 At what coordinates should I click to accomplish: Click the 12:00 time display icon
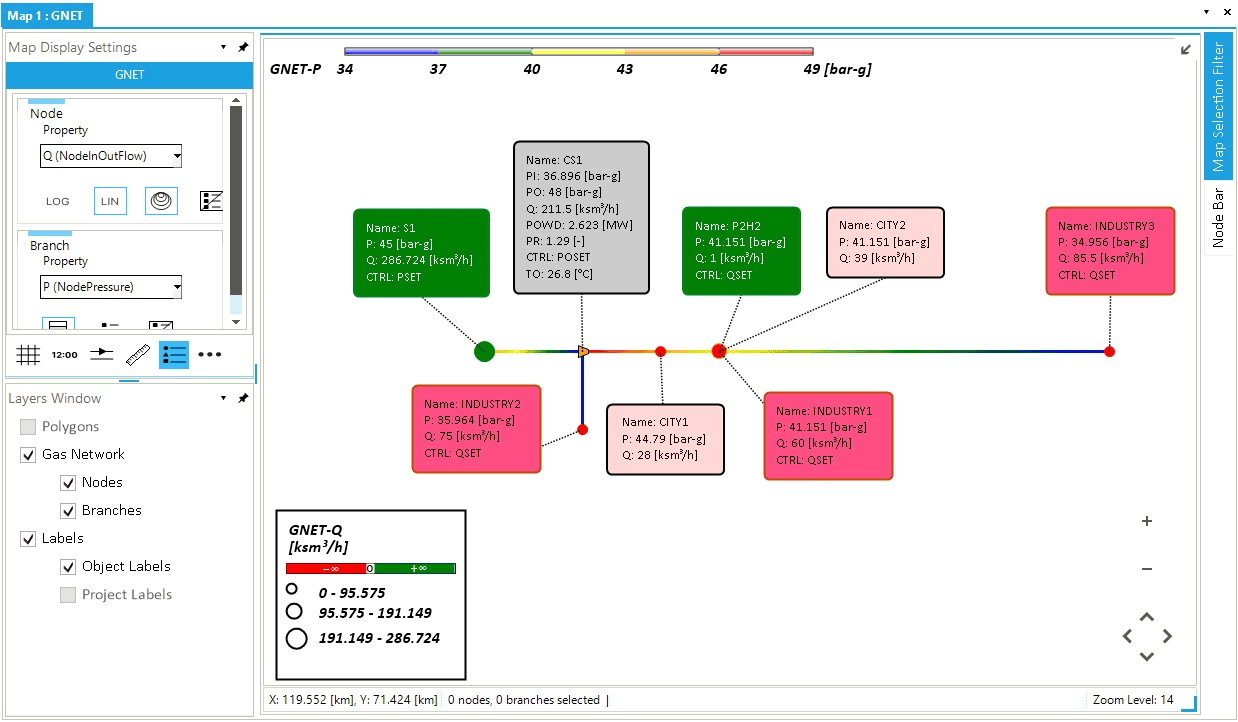65,354
